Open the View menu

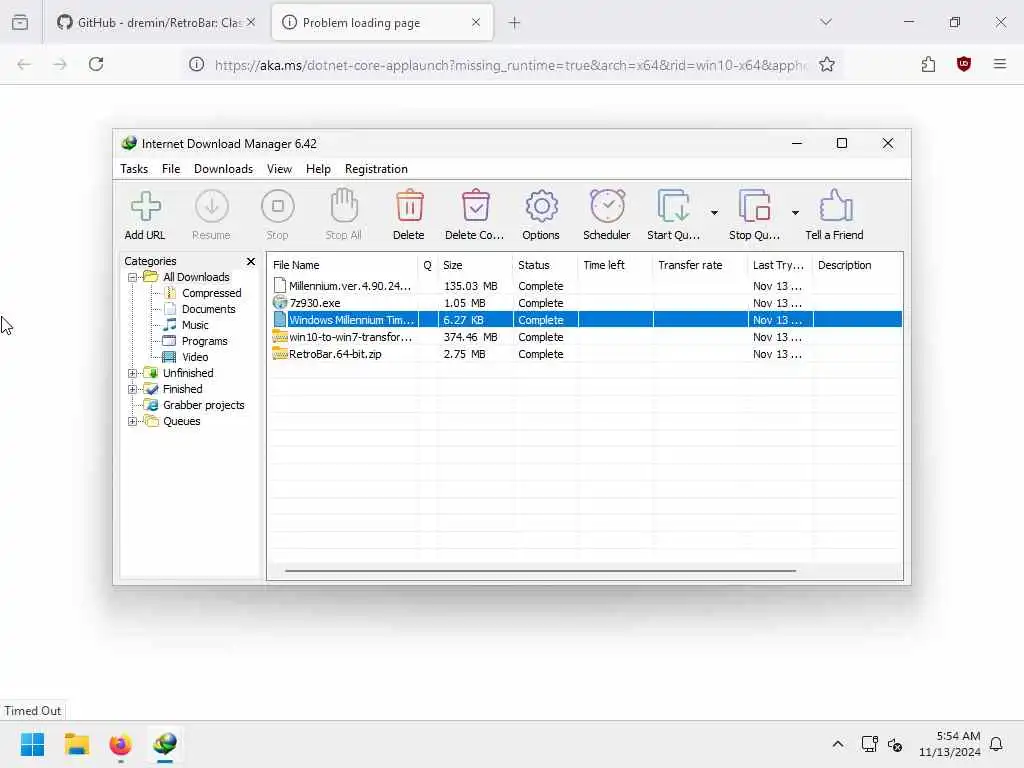(279, 168)
